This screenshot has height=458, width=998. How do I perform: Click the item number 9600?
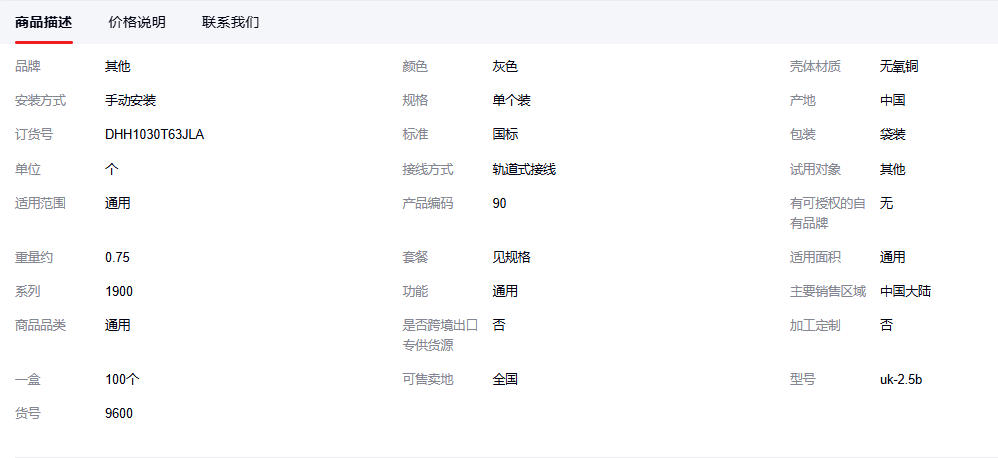pyautogui.click(x=119, y=414)
